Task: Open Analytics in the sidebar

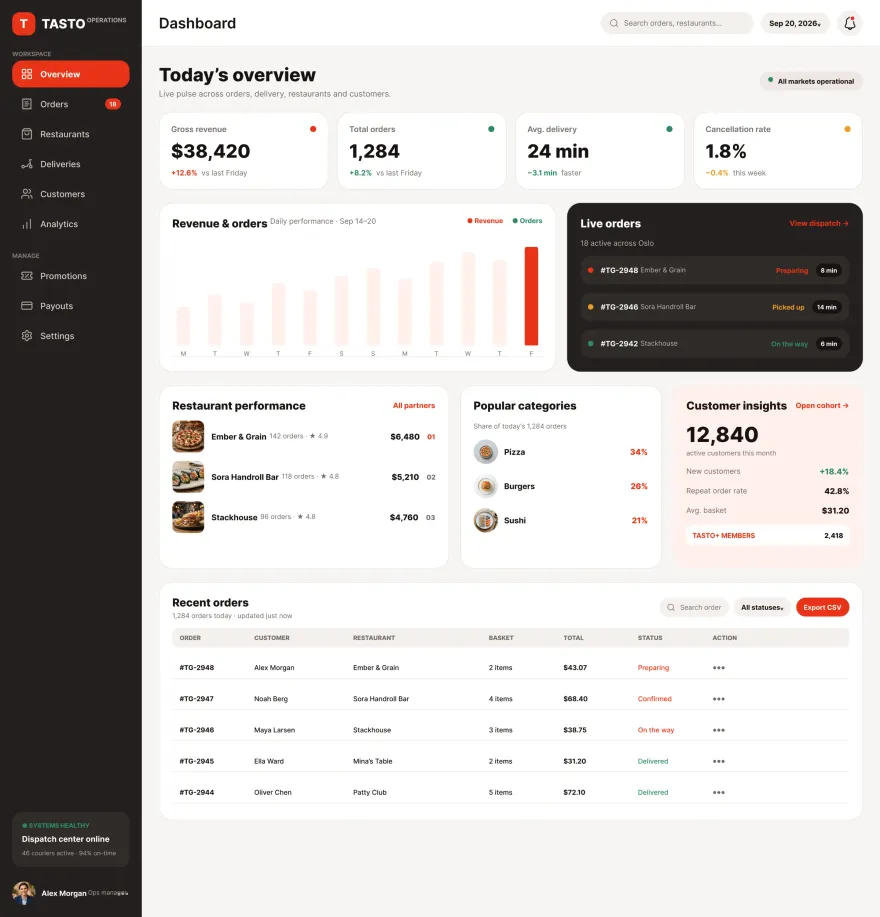Action: pos(71,224)
